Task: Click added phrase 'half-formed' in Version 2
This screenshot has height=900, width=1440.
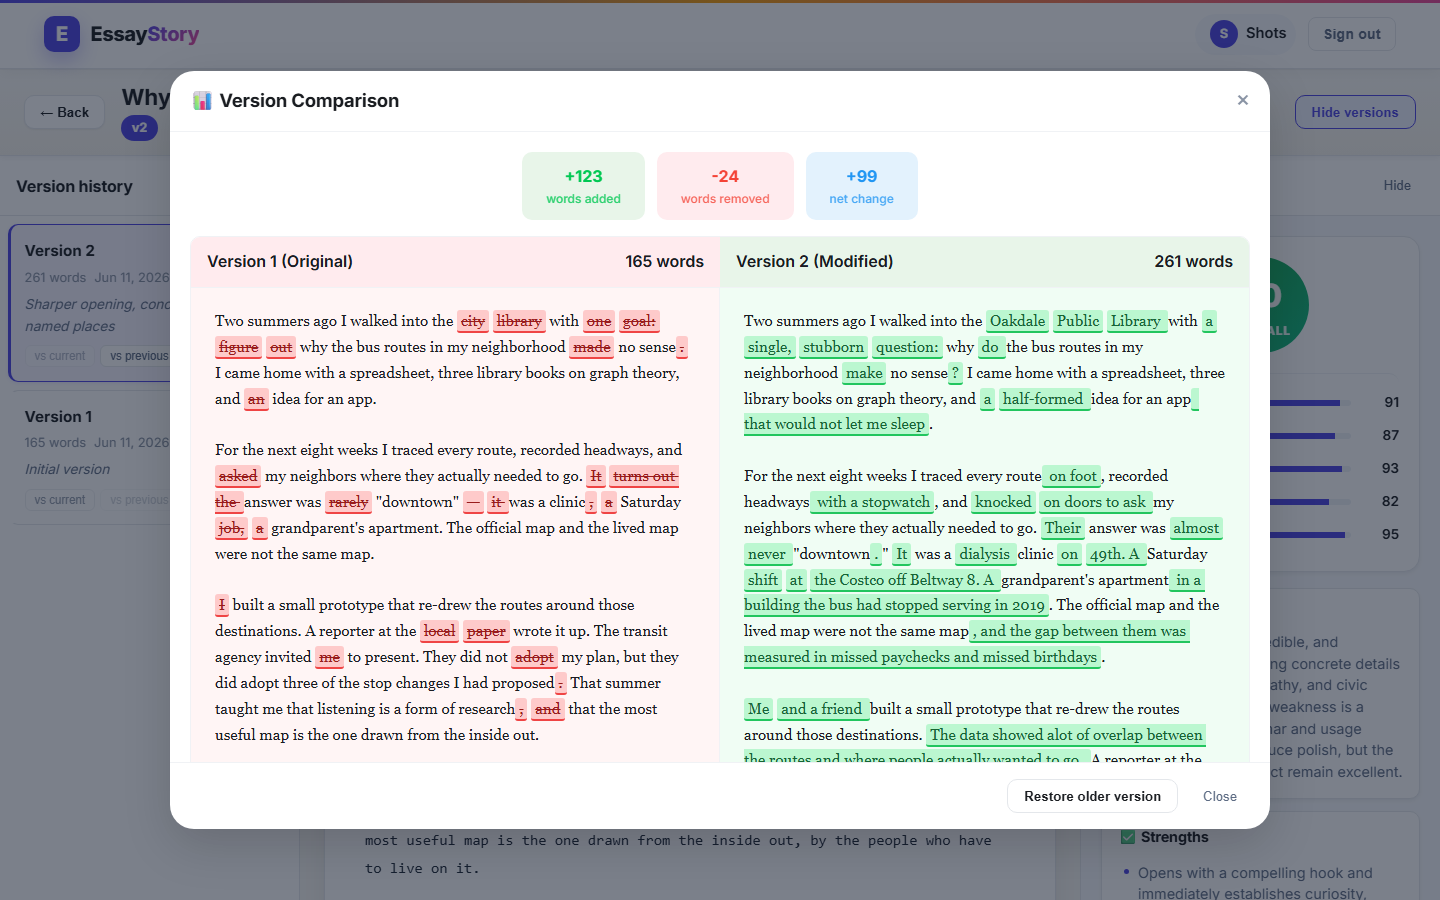Action: coord(1043,399)
